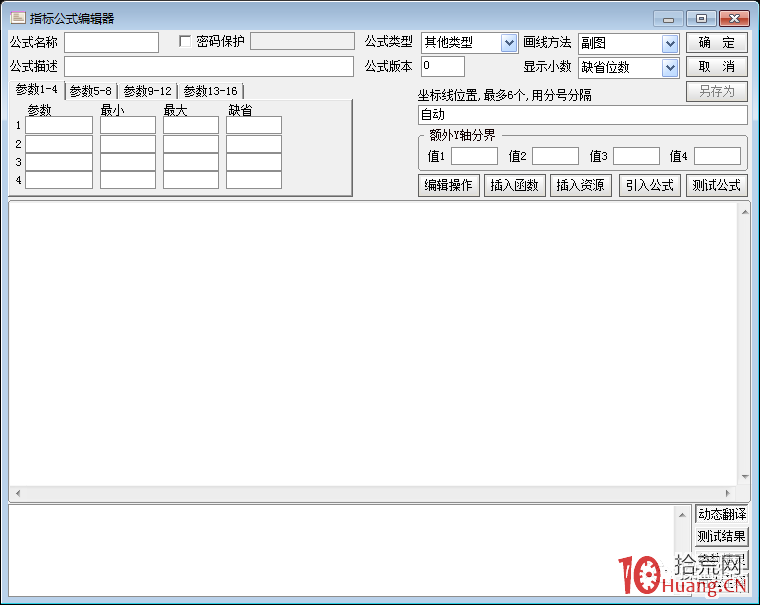Switch to the 参数13-16 tab
This screenshot has width=760, height=605.
point(210,91)
